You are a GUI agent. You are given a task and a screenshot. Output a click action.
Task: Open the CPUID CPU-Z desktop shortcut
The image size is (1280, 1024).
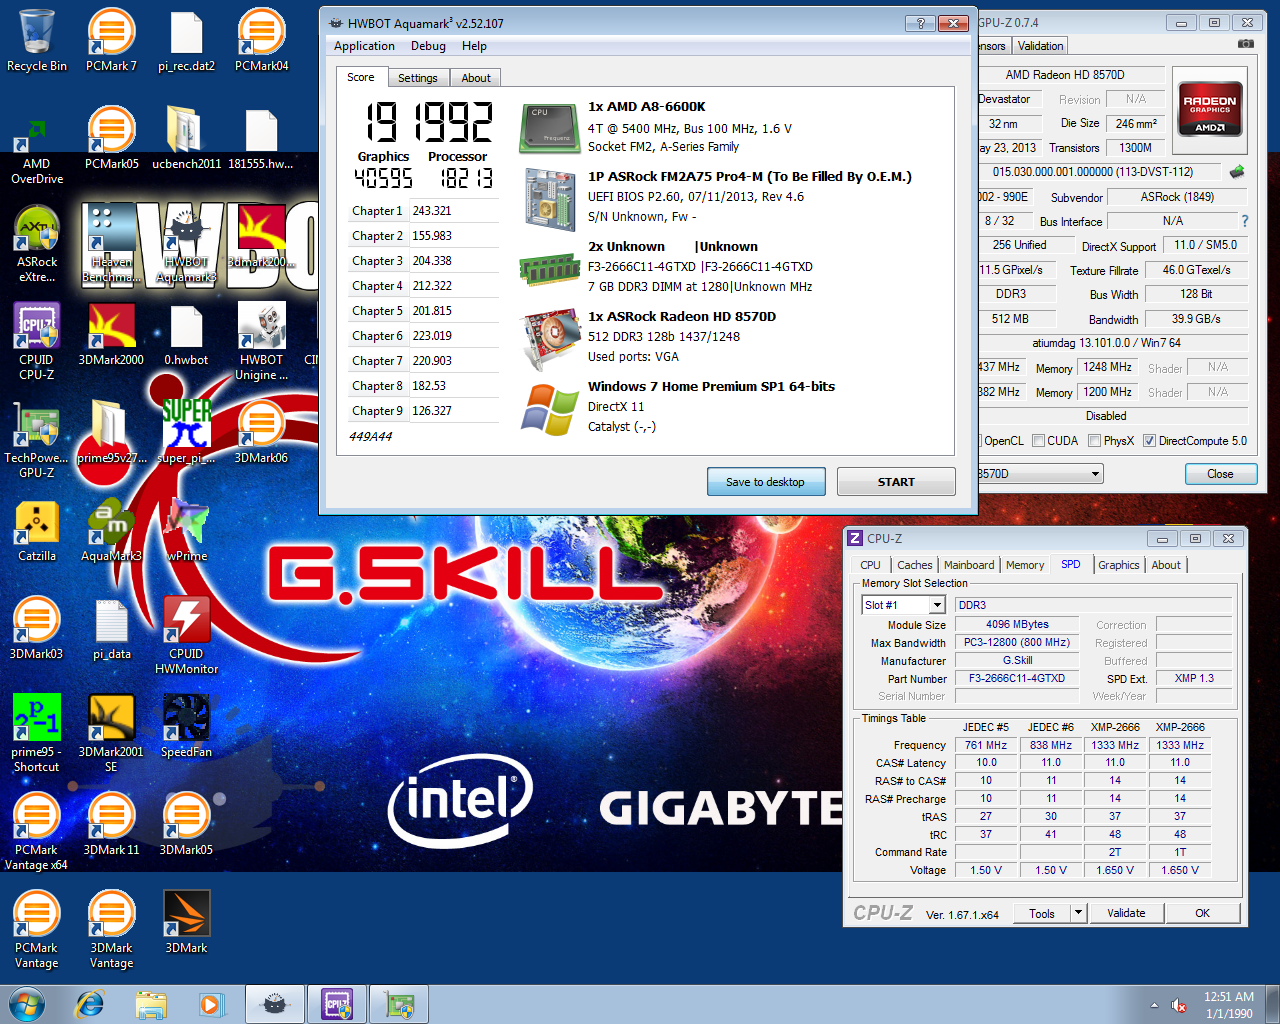pos(37,342)
